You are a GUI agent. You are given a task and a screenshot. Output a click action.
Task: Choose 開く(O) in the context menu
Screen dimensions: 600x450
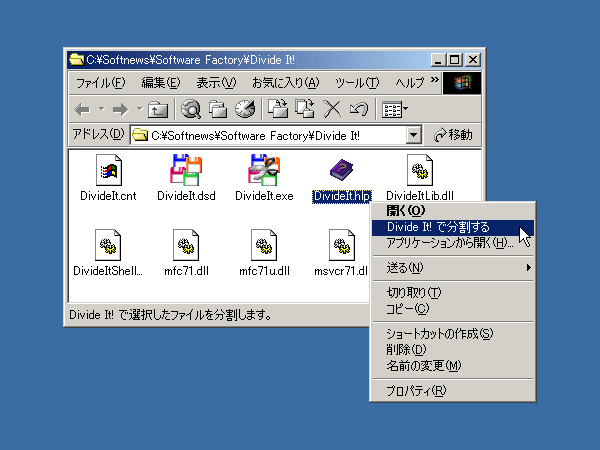pyautogui.click(x=453, y=211)
